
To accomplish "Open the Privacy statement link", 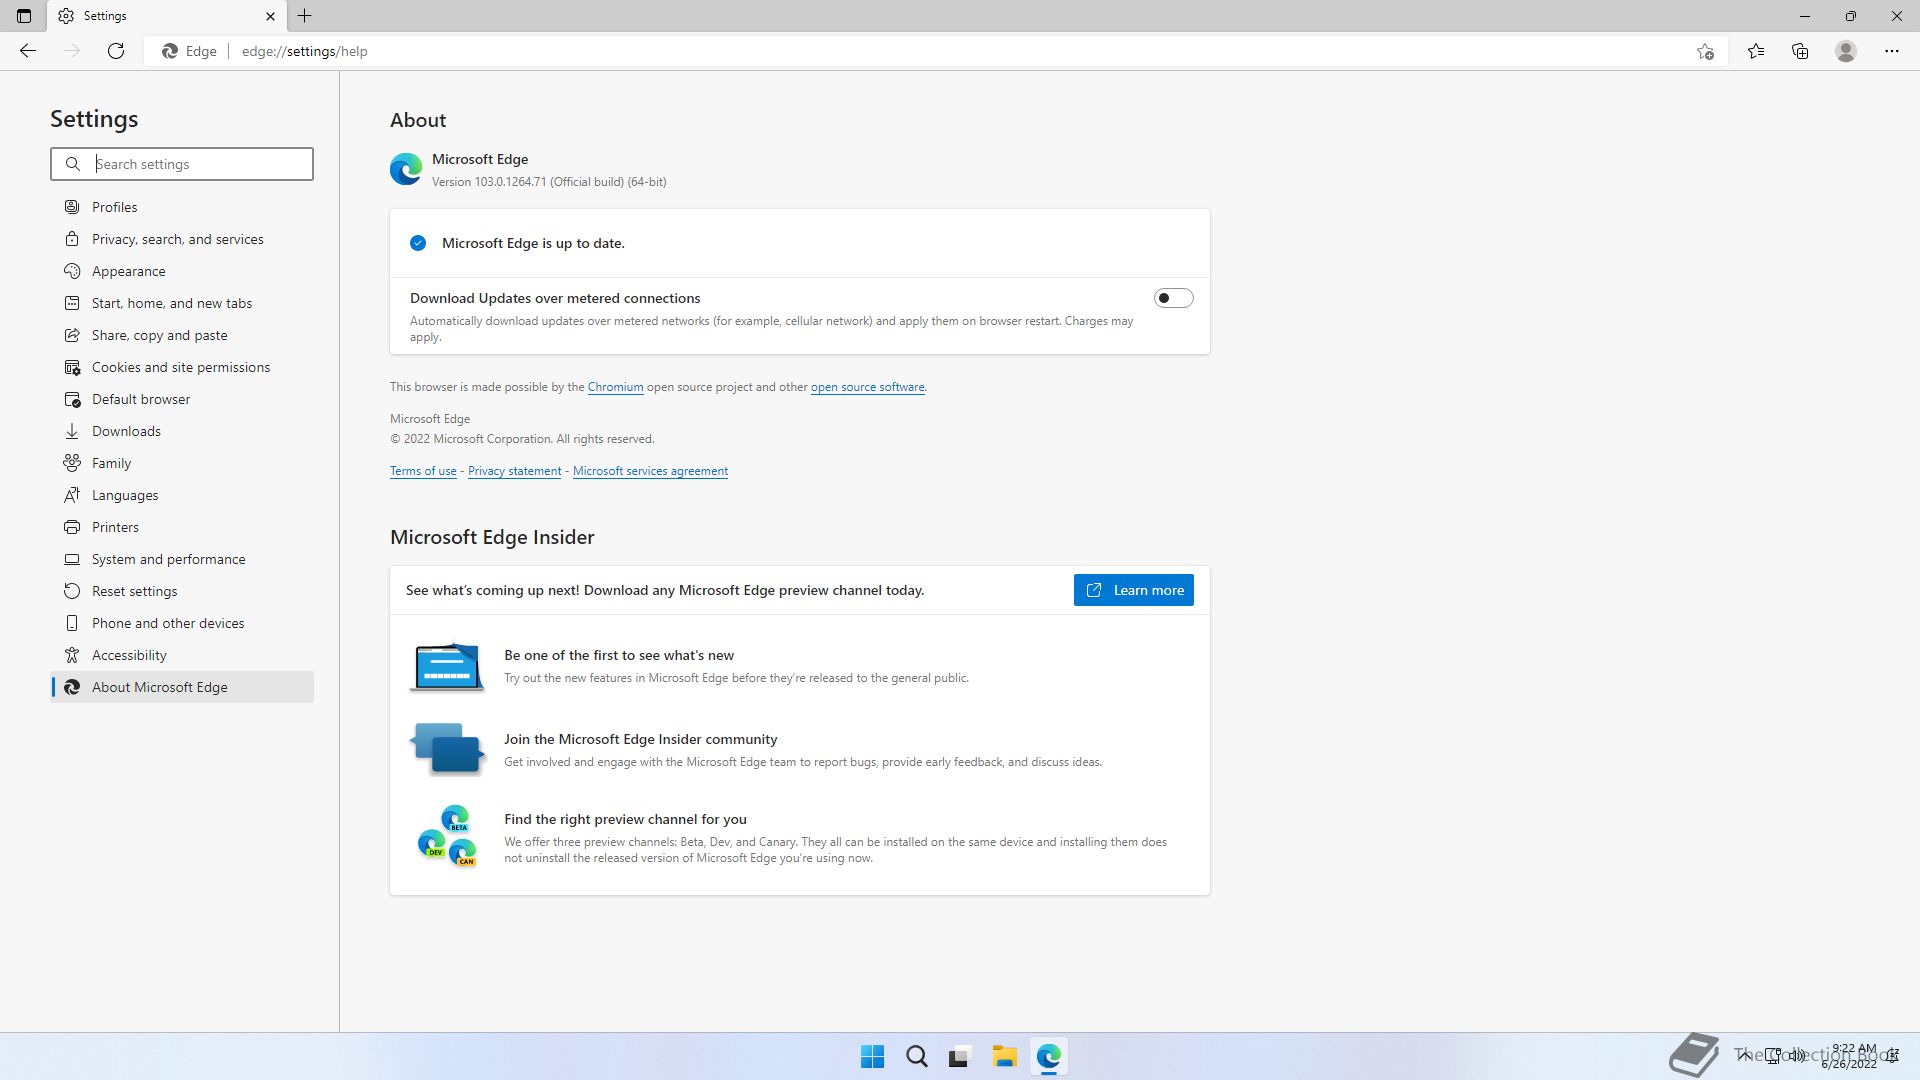I will (514, 471).
